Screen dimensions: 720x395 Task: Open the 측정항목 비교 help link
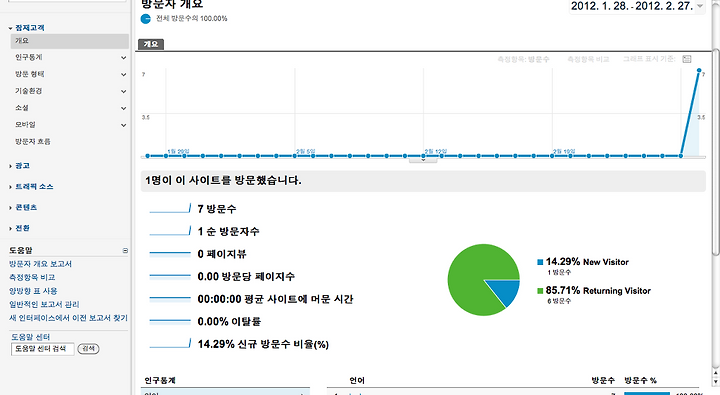(32, 277)
